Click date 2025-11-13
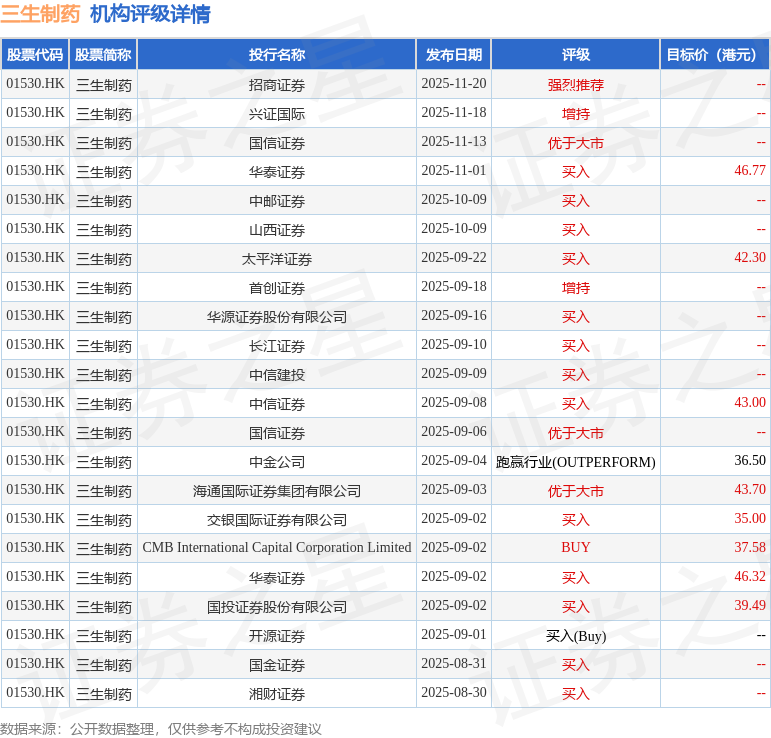771x738 pixels. coord(454,142)
